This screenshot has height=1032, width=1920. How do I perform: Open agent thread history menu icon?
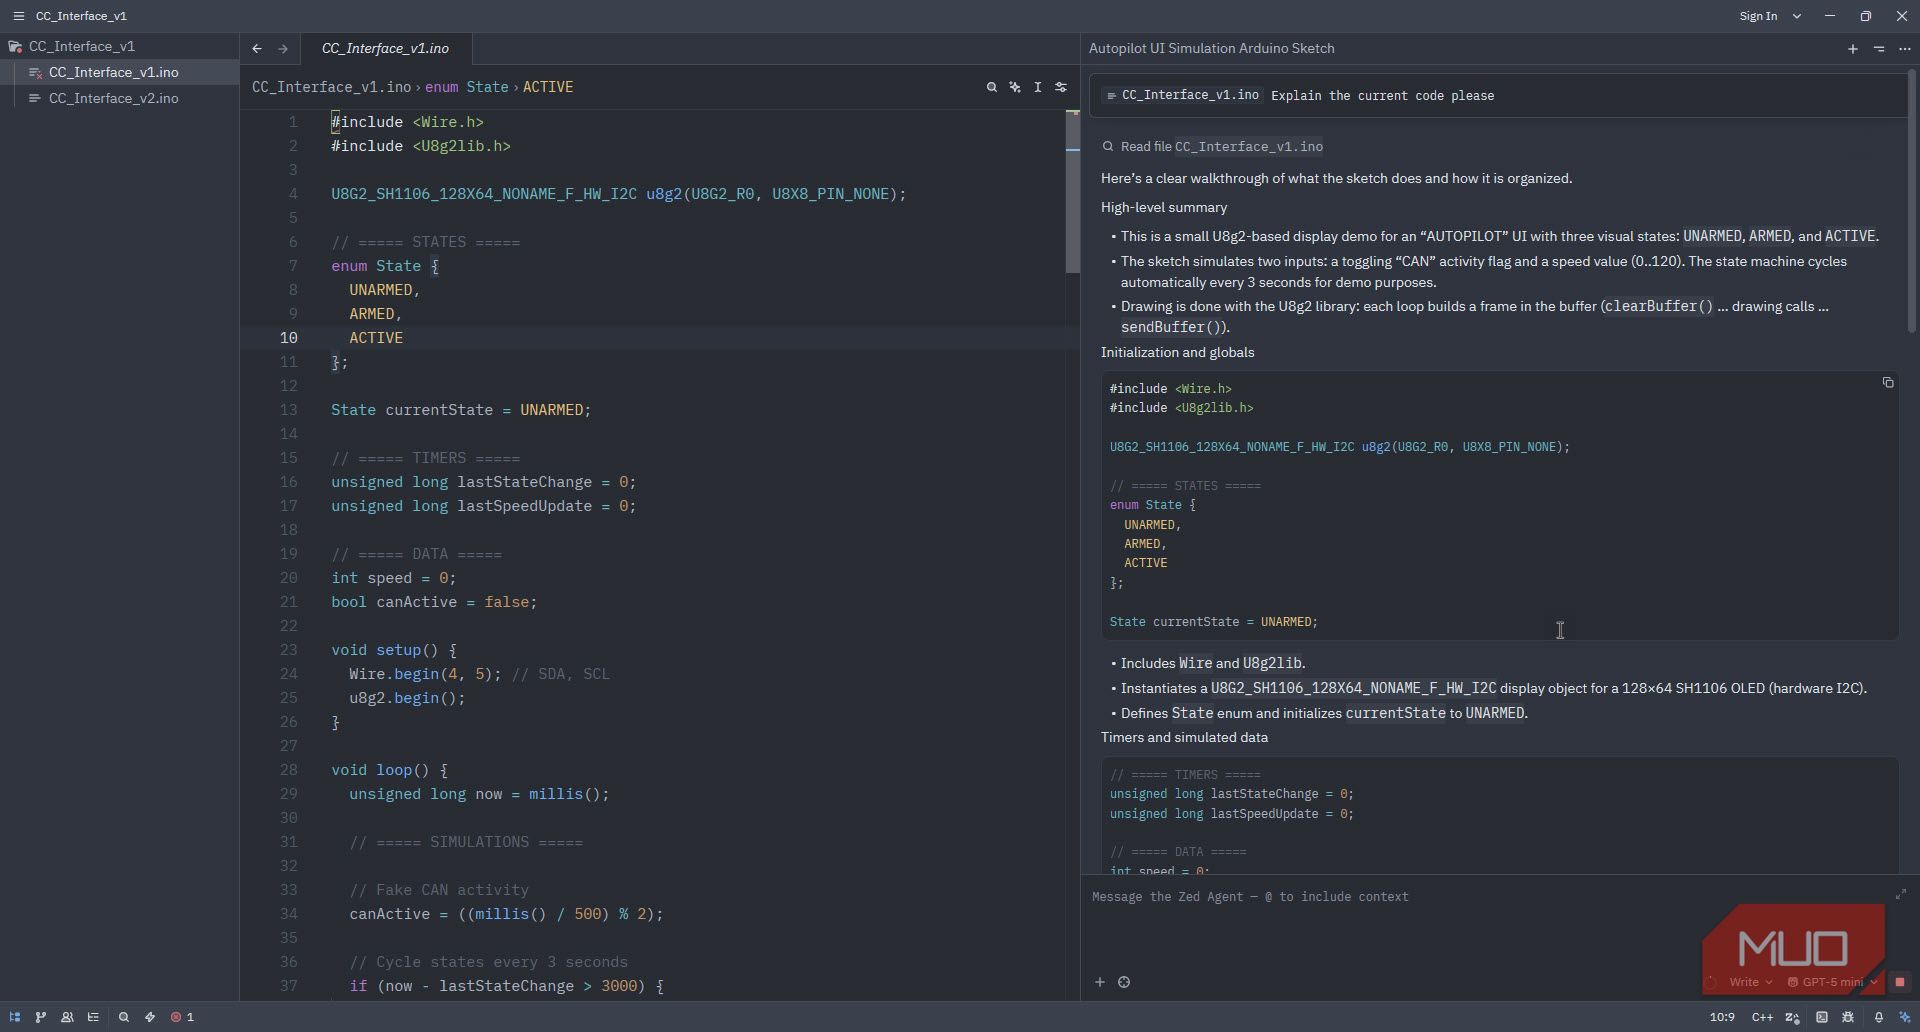click(x=1879, y=48)
